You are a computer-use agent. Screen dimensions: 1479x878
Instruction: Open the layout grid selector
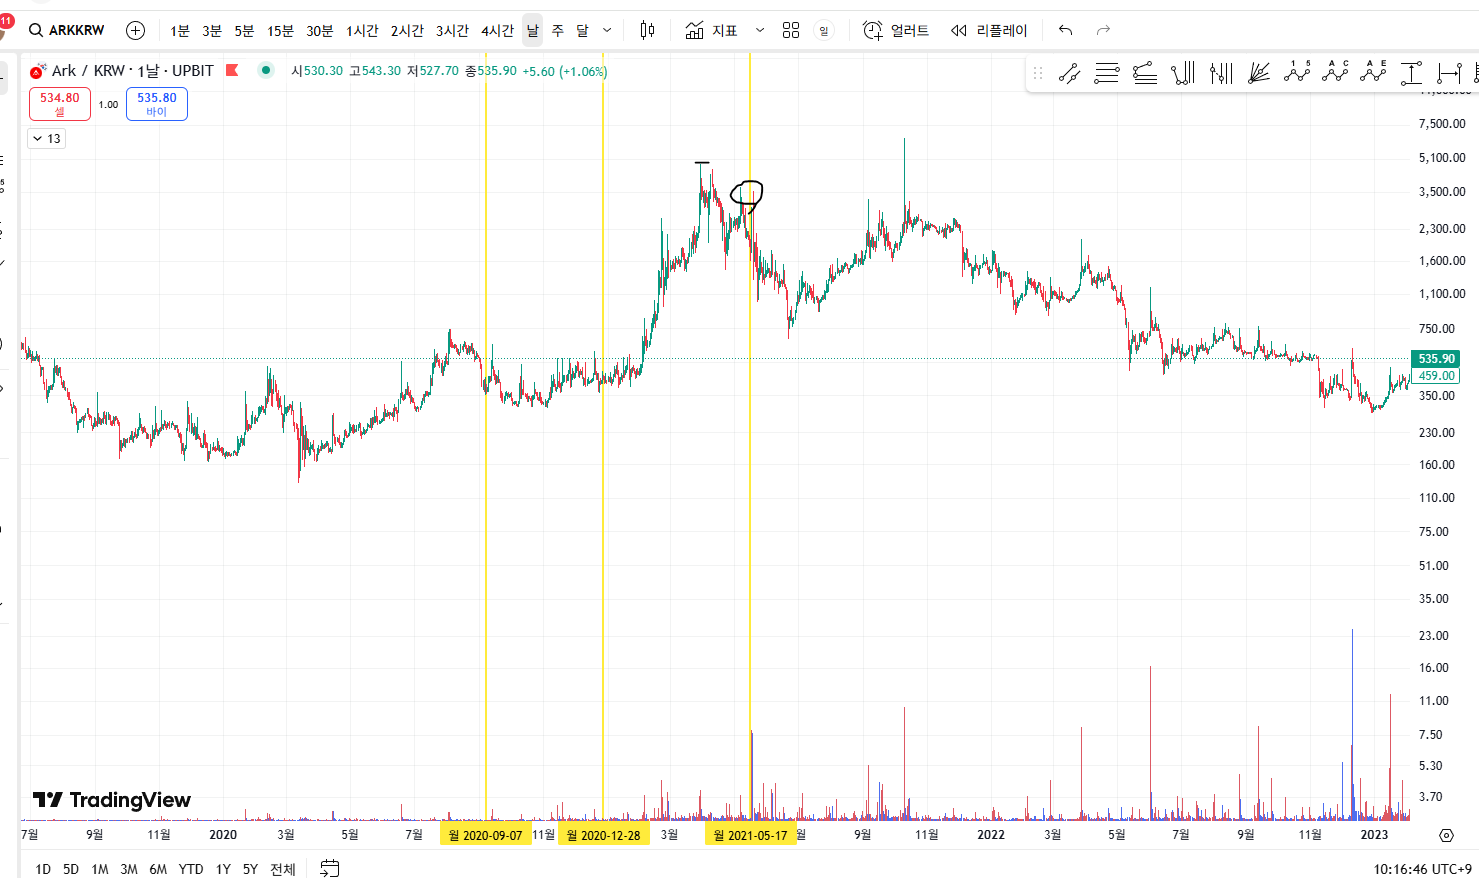tap(791, 30)
